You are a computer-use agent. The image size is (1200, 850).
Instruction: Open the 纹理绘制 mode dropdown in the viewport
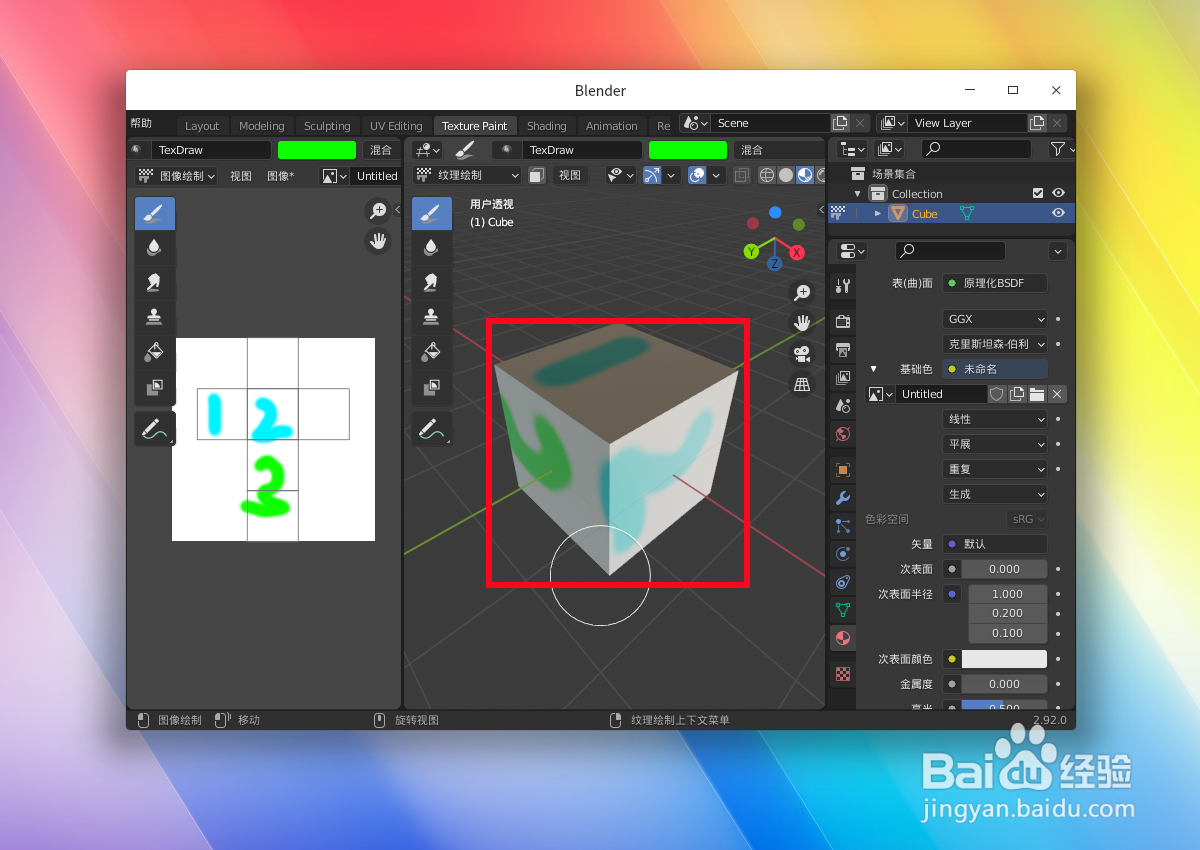(x=467, y=175)
